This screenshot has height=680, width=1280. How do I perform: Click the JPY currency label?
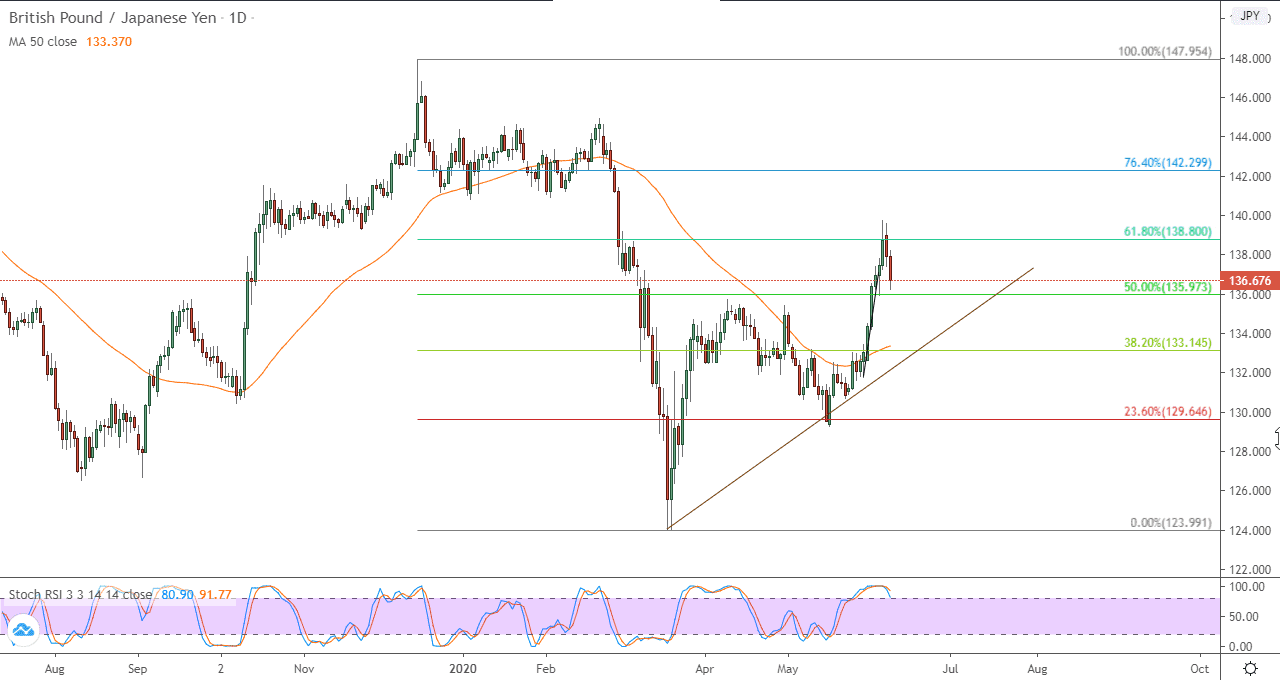1250,16
